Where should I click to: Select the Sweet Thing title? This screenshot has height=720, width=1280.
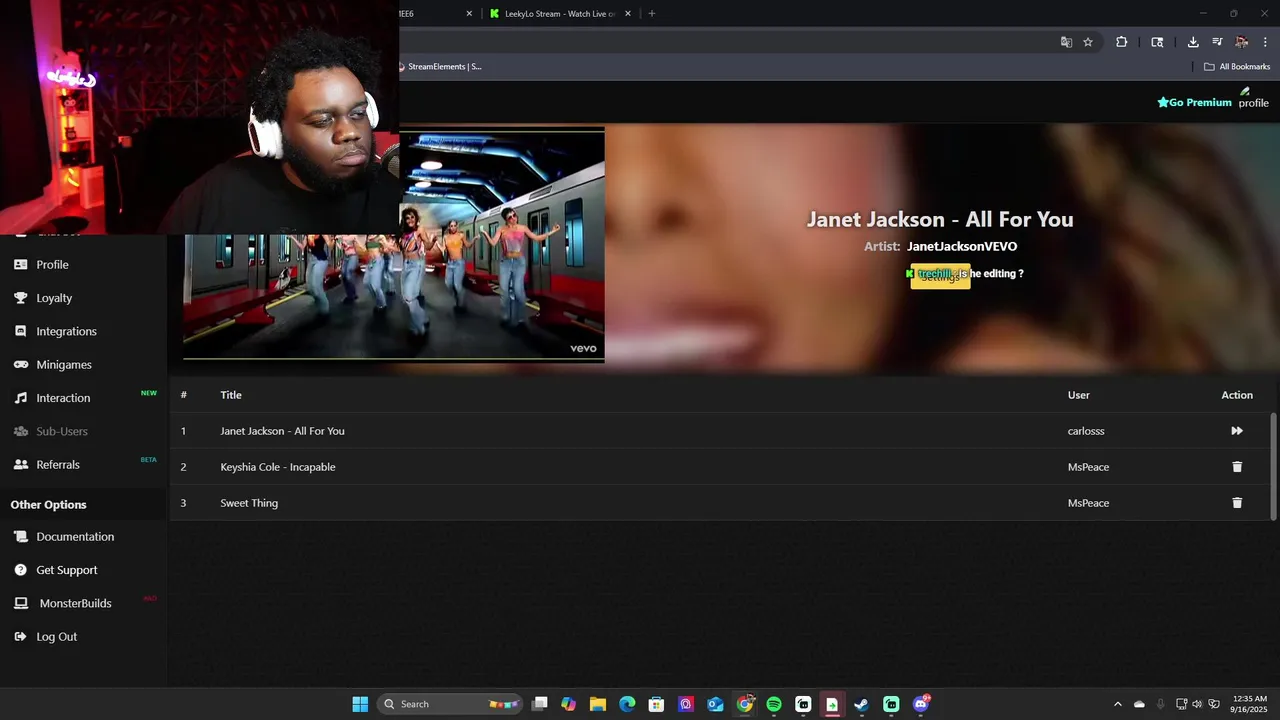(x=249, y=503)
